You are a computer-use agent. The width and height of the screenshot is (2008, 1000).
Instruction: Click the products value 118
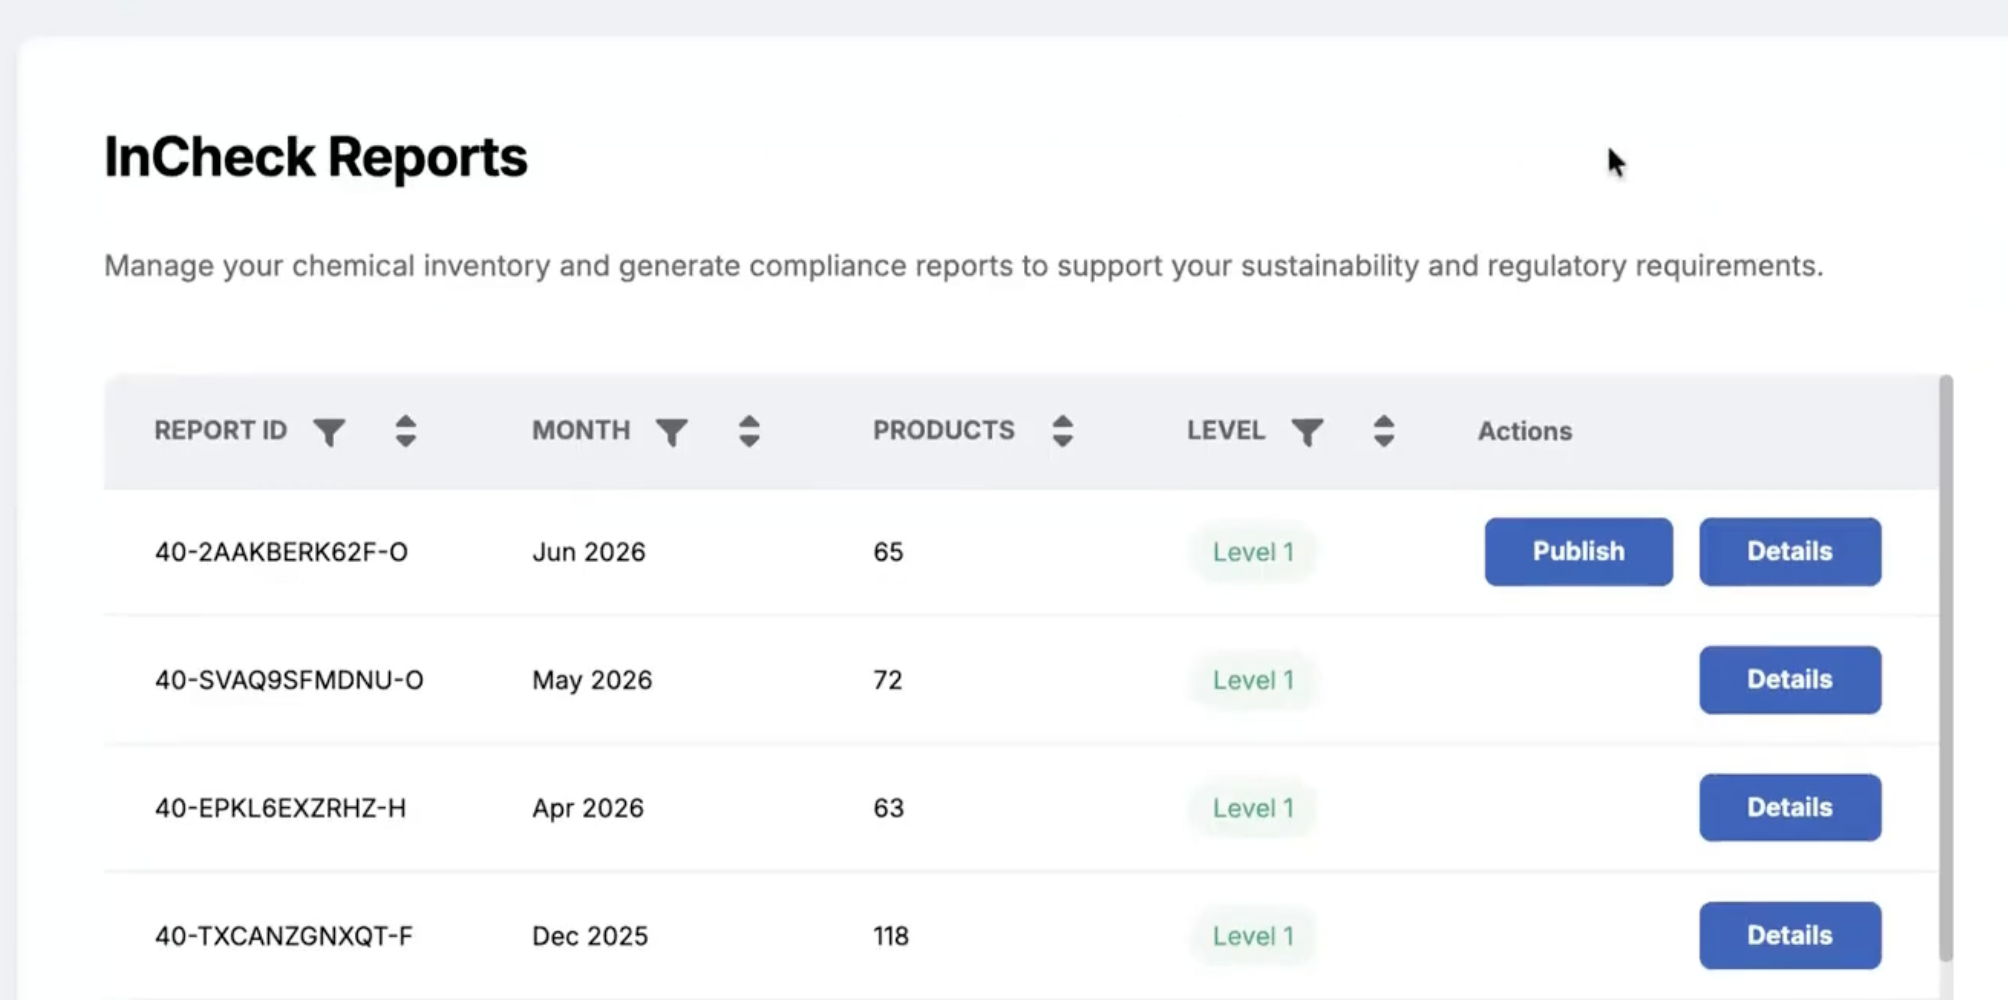tap(890, 936)
